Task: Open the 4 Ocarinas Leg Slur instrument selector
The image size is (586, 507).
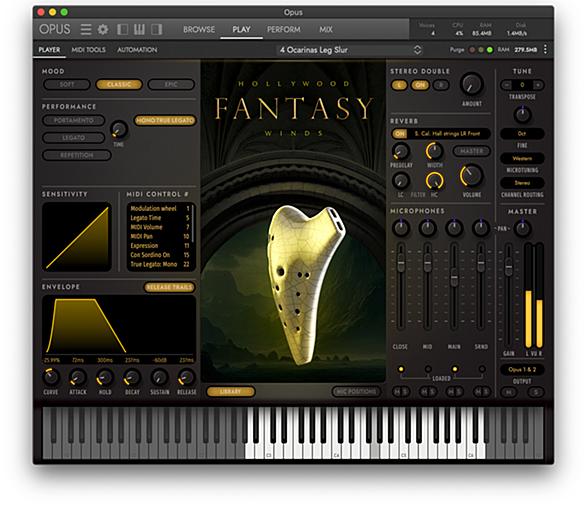Action: pyautogui.click(x=350, y=50)
